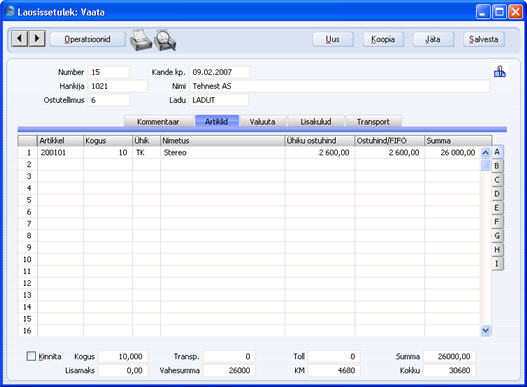Select the Artiklid tab
The height and width of the screenshot is (387, 527).
(x=217, y=121)
